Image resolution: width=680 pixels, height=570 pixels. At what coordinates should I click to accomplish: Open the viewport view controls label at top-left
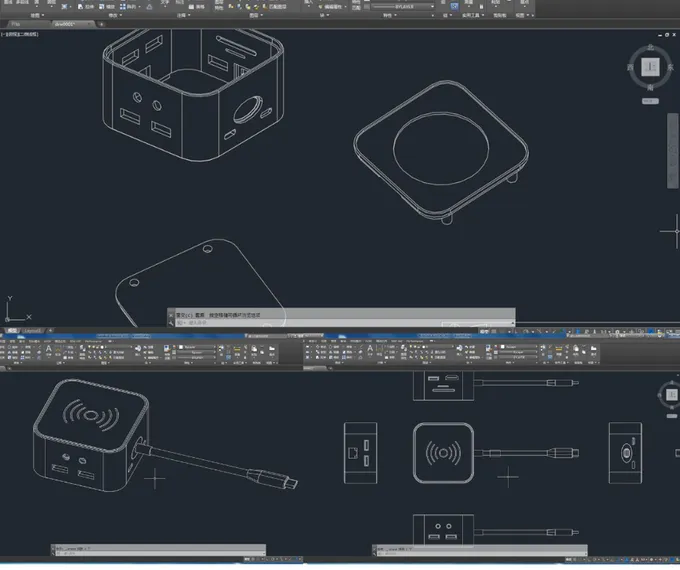coord(20,33)
